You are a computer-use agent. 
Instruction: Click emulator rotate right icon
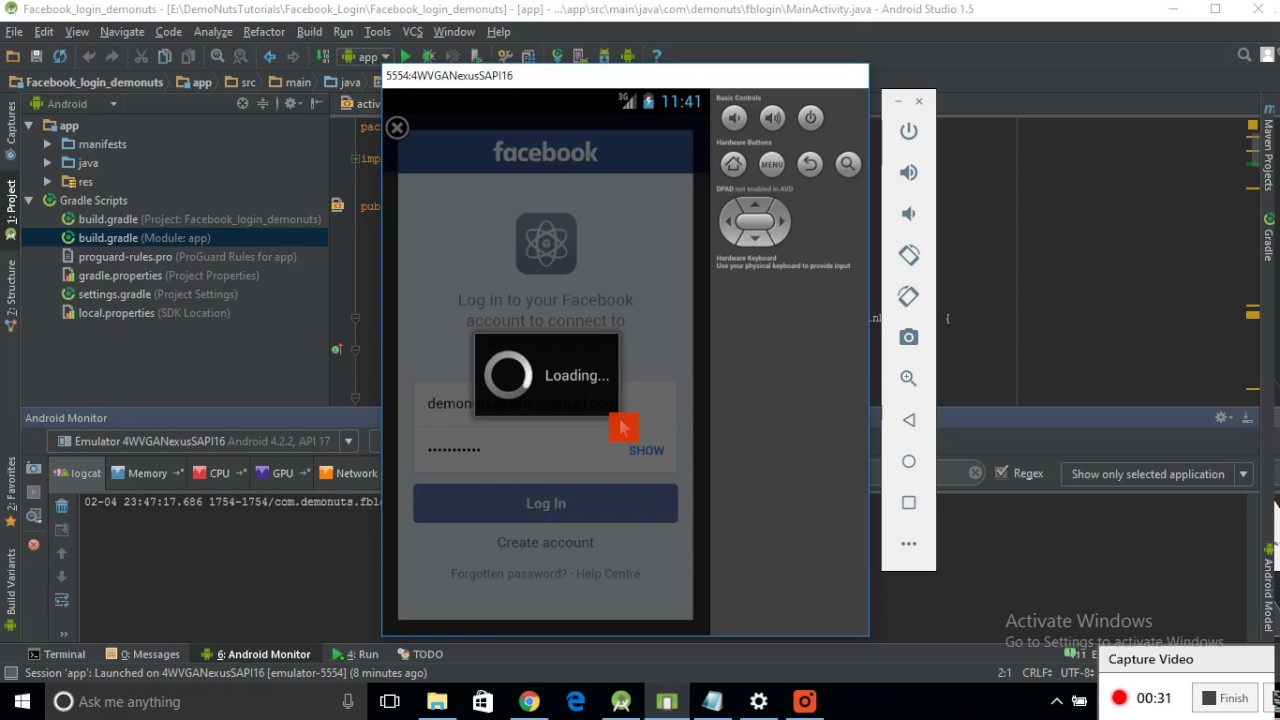pos(908,296)
